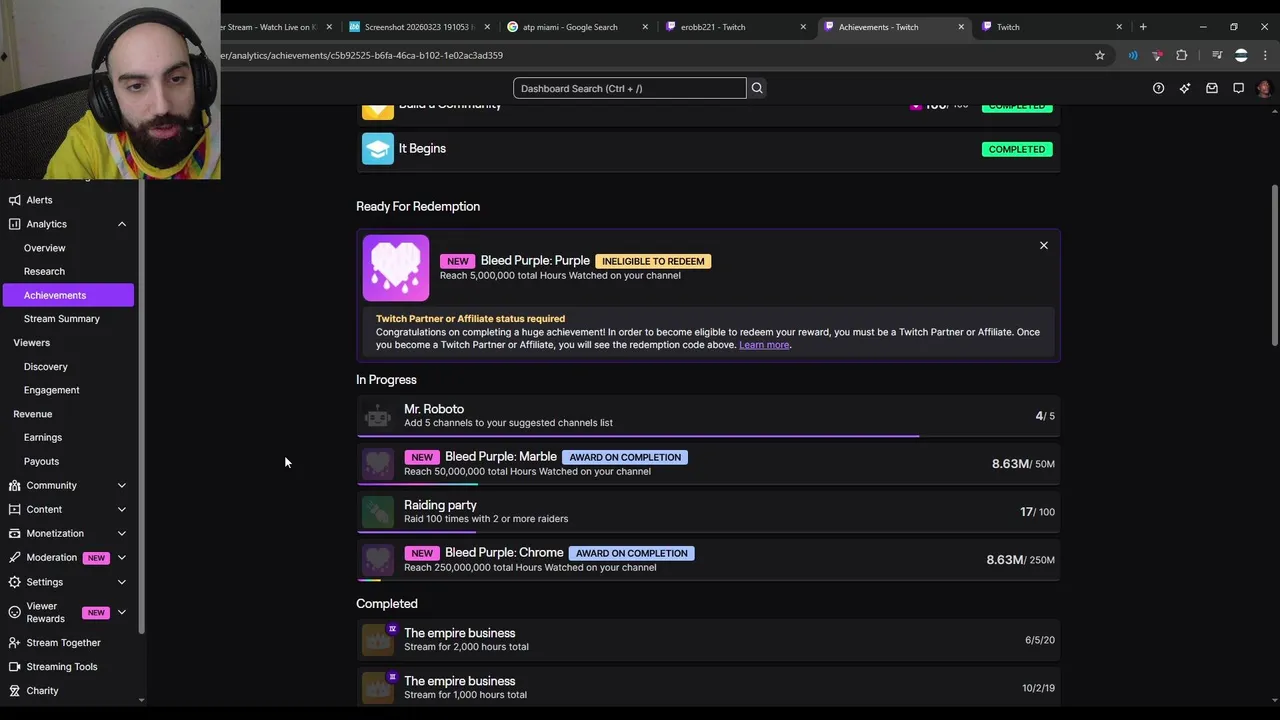Switch to the Screenshot 20260323 browser tab
Screen dimensions: 1280x720
coord(420,27)
